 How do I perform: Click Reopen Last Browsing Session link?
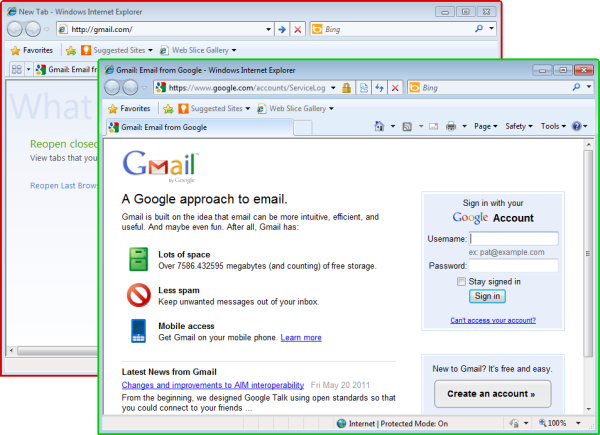pyautogui.click(x=64, y=186)
